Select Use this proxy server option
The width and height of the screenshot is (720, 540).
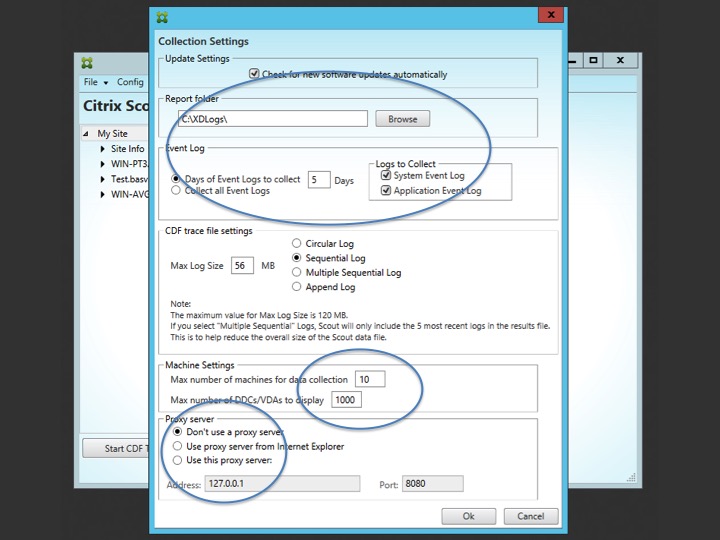[177, 460]
